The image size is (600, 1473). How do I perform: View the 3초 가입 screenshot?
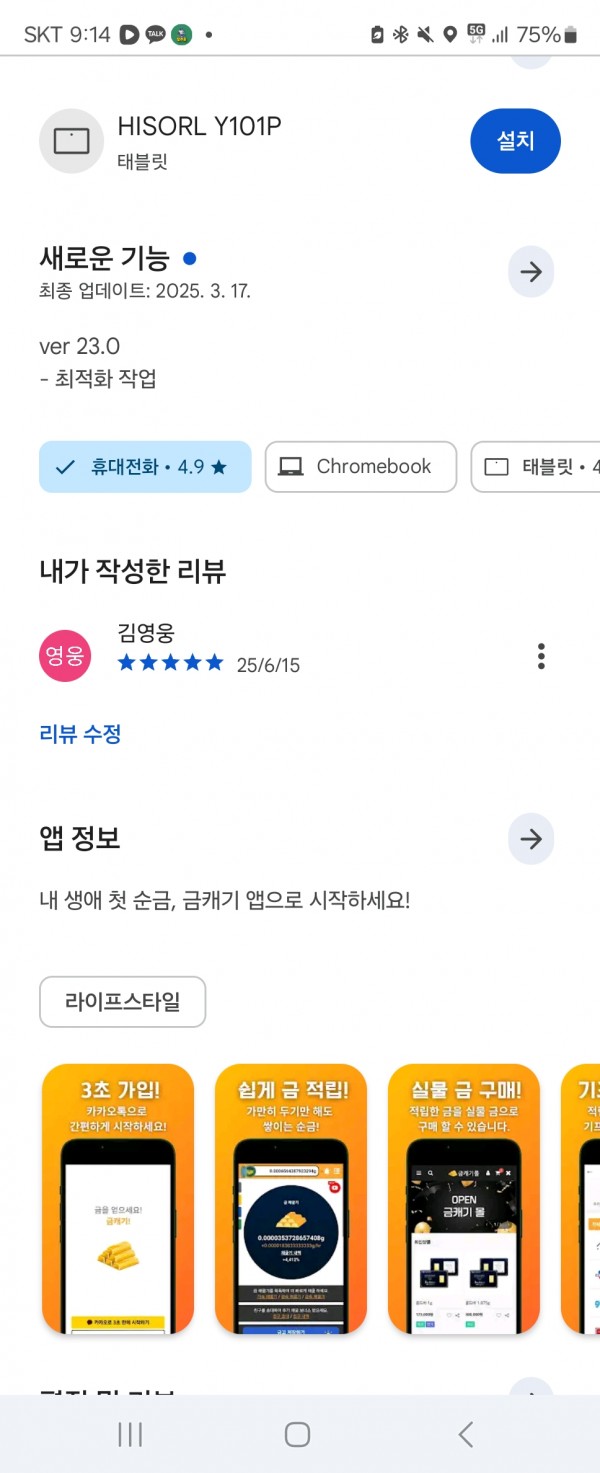point(118,1198)
